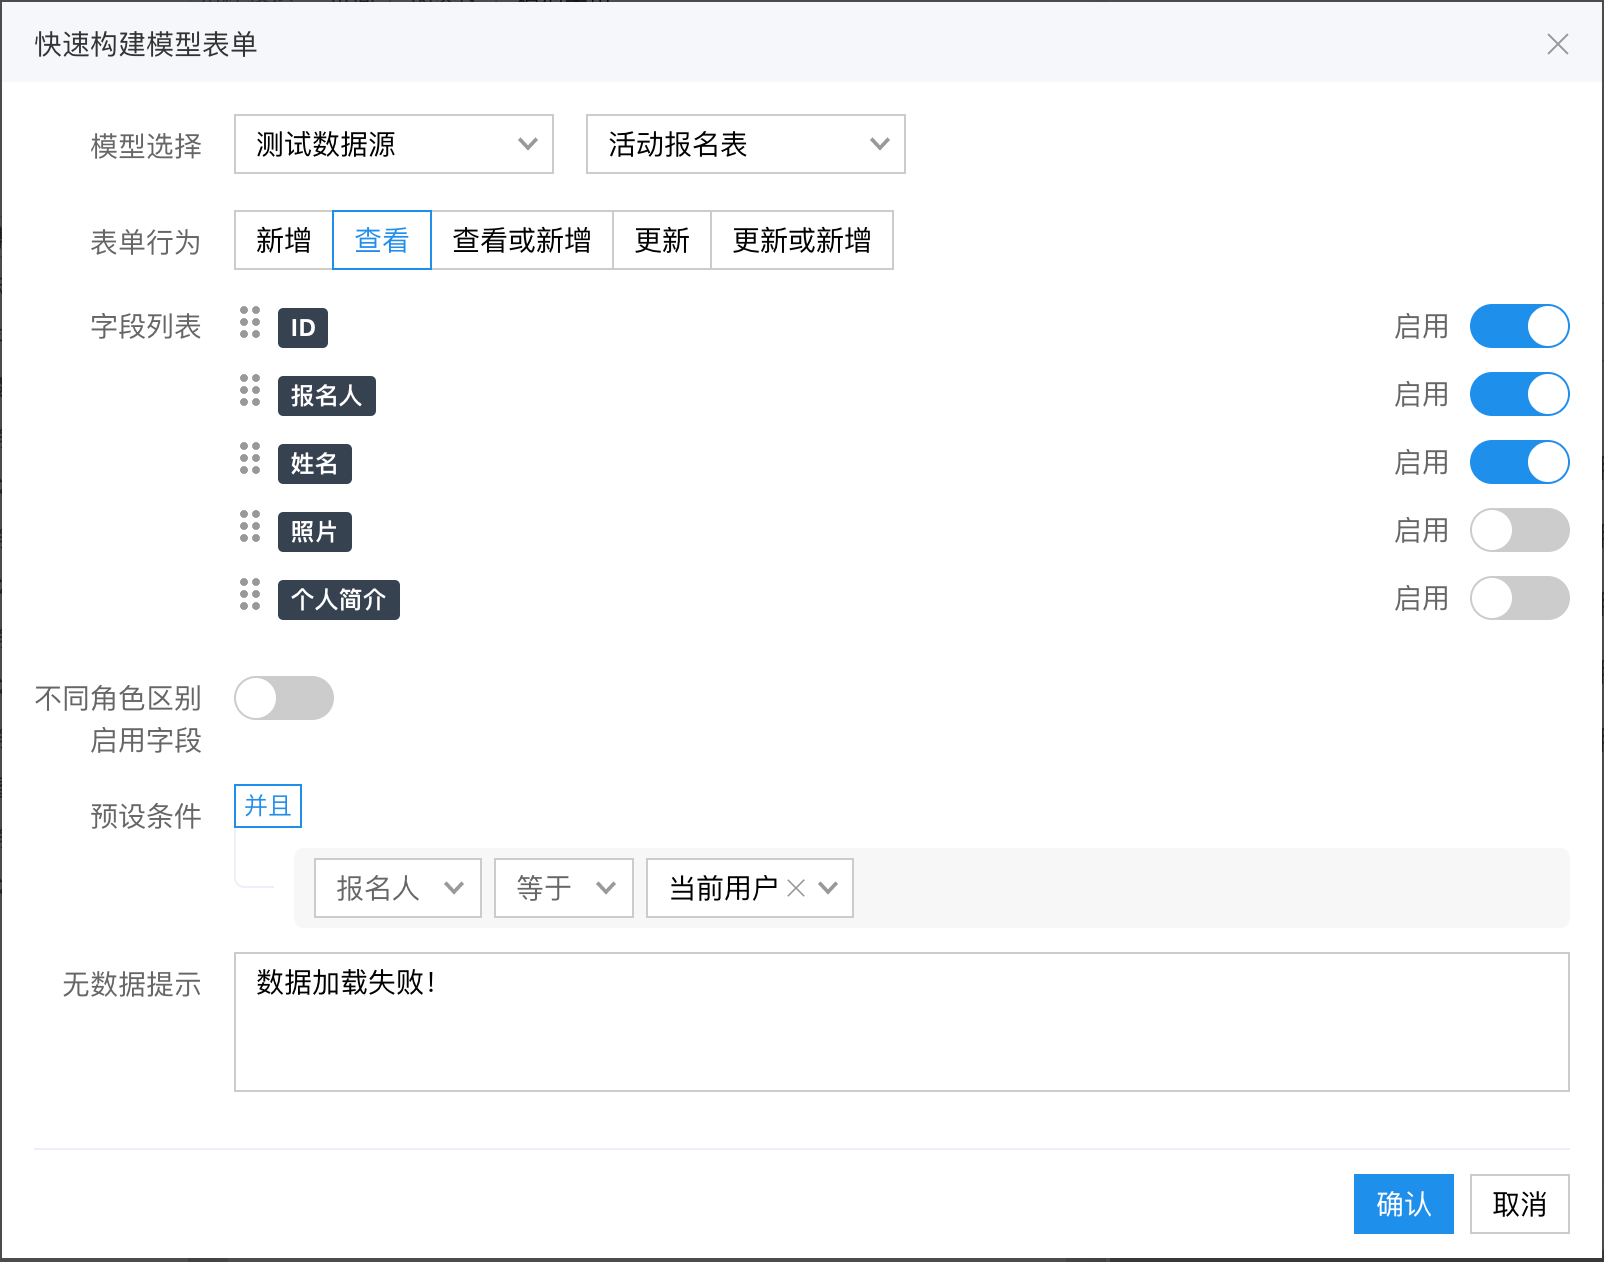The height and width of the screenshot is (1262, 1604).
Task: Disable the ID field toggle
Action: tap(1519, 326)
